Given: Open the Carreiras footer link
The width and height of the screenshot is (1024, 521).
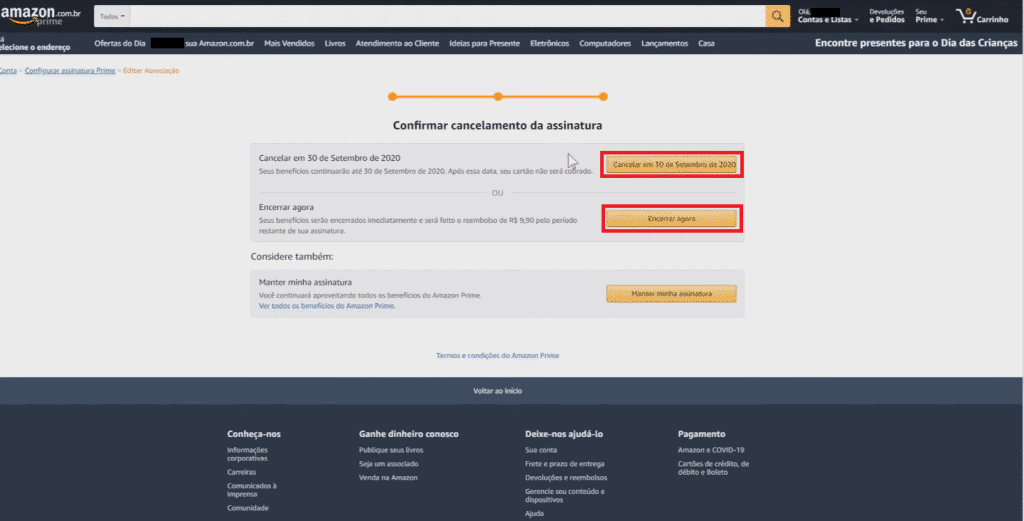Looking at the screenshot, I should [x=242, y=472].
